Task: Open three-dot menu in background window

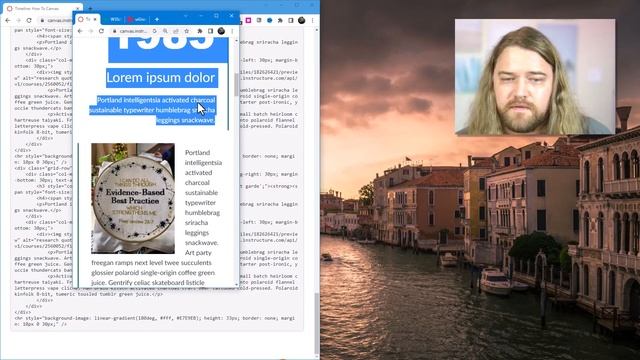Action: point(312,20)
